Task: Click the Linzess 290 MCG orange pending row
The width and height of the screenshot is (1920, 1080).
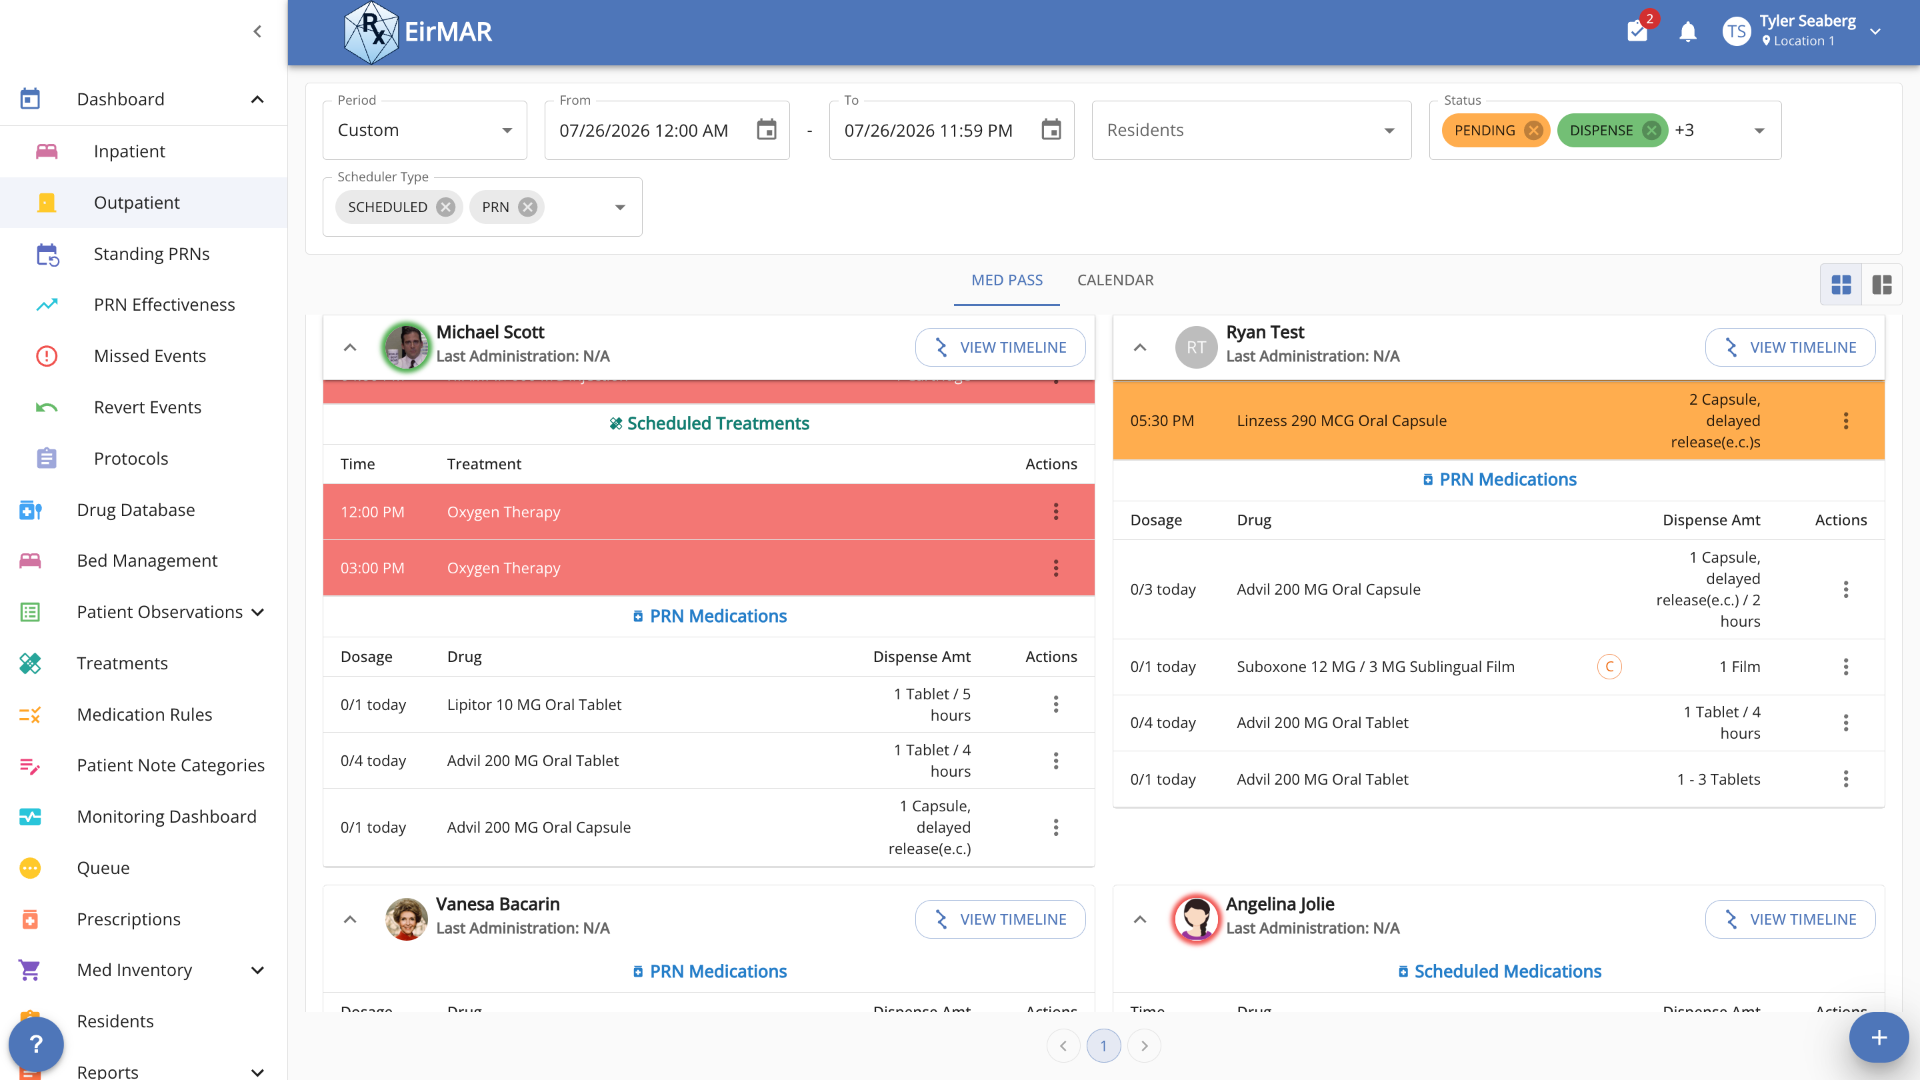Action: click(x=1498, y=421)
